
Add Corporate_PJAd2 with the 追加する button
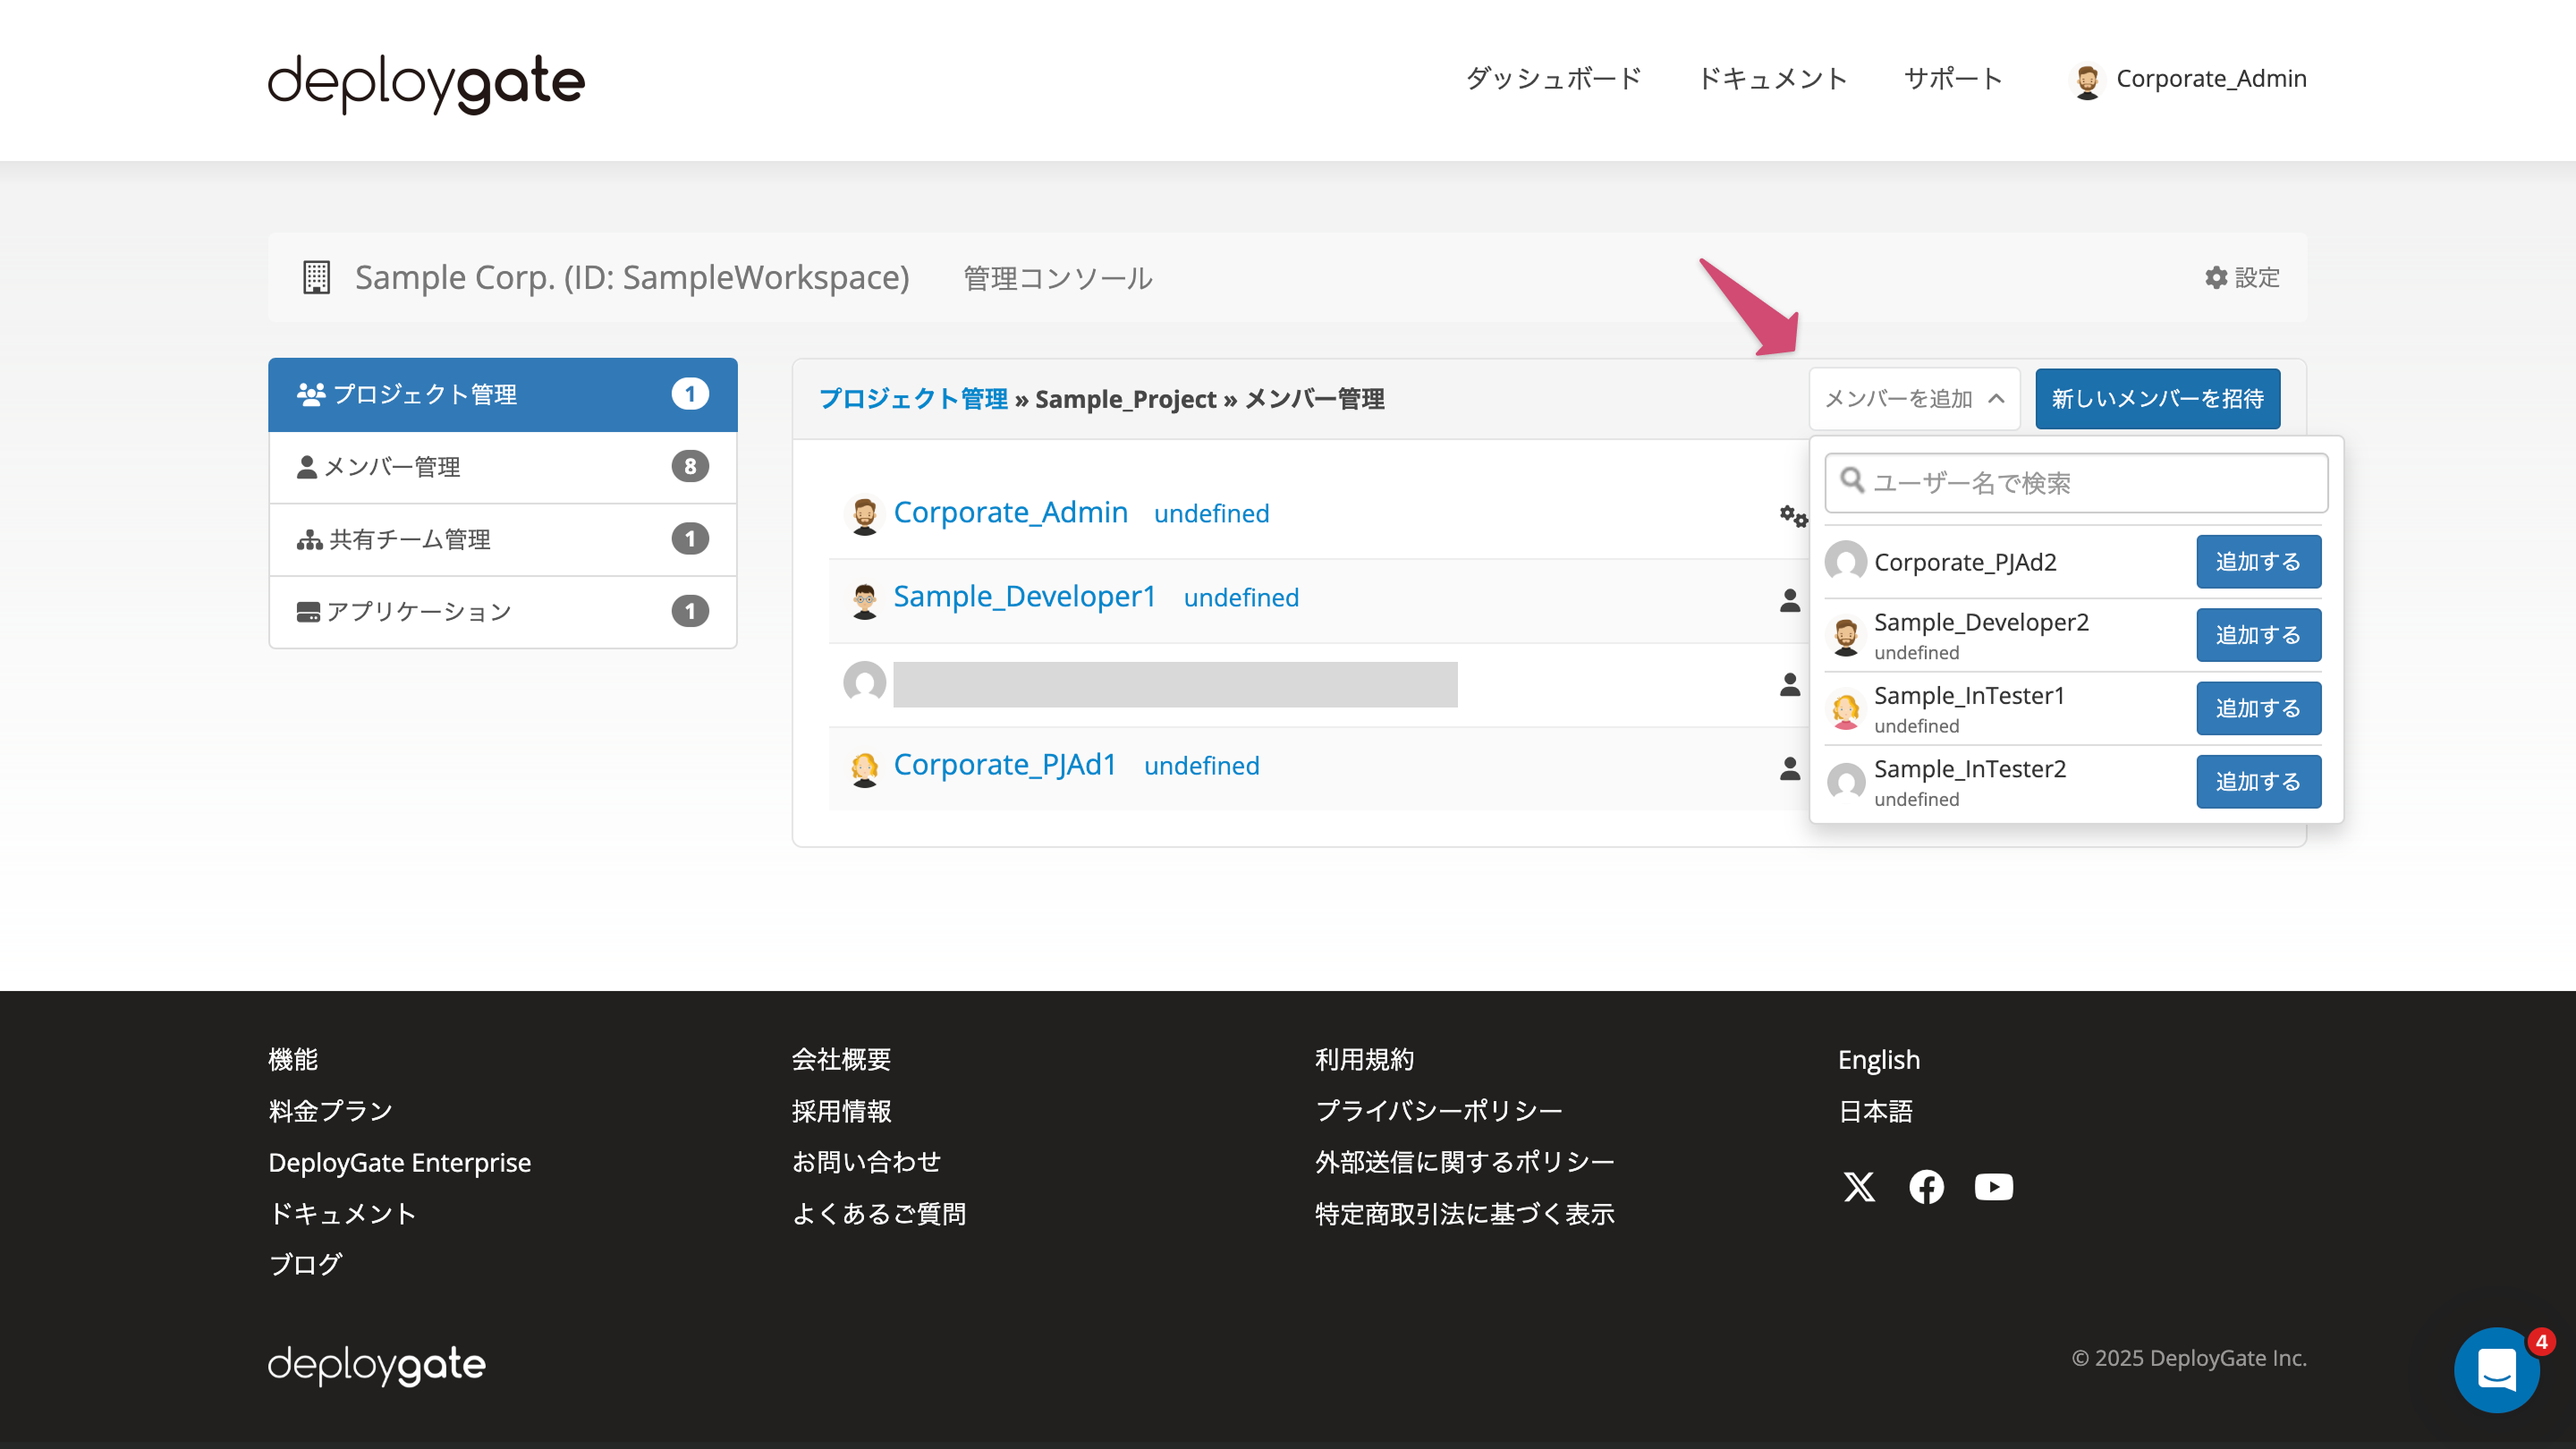pos(2258,561)
